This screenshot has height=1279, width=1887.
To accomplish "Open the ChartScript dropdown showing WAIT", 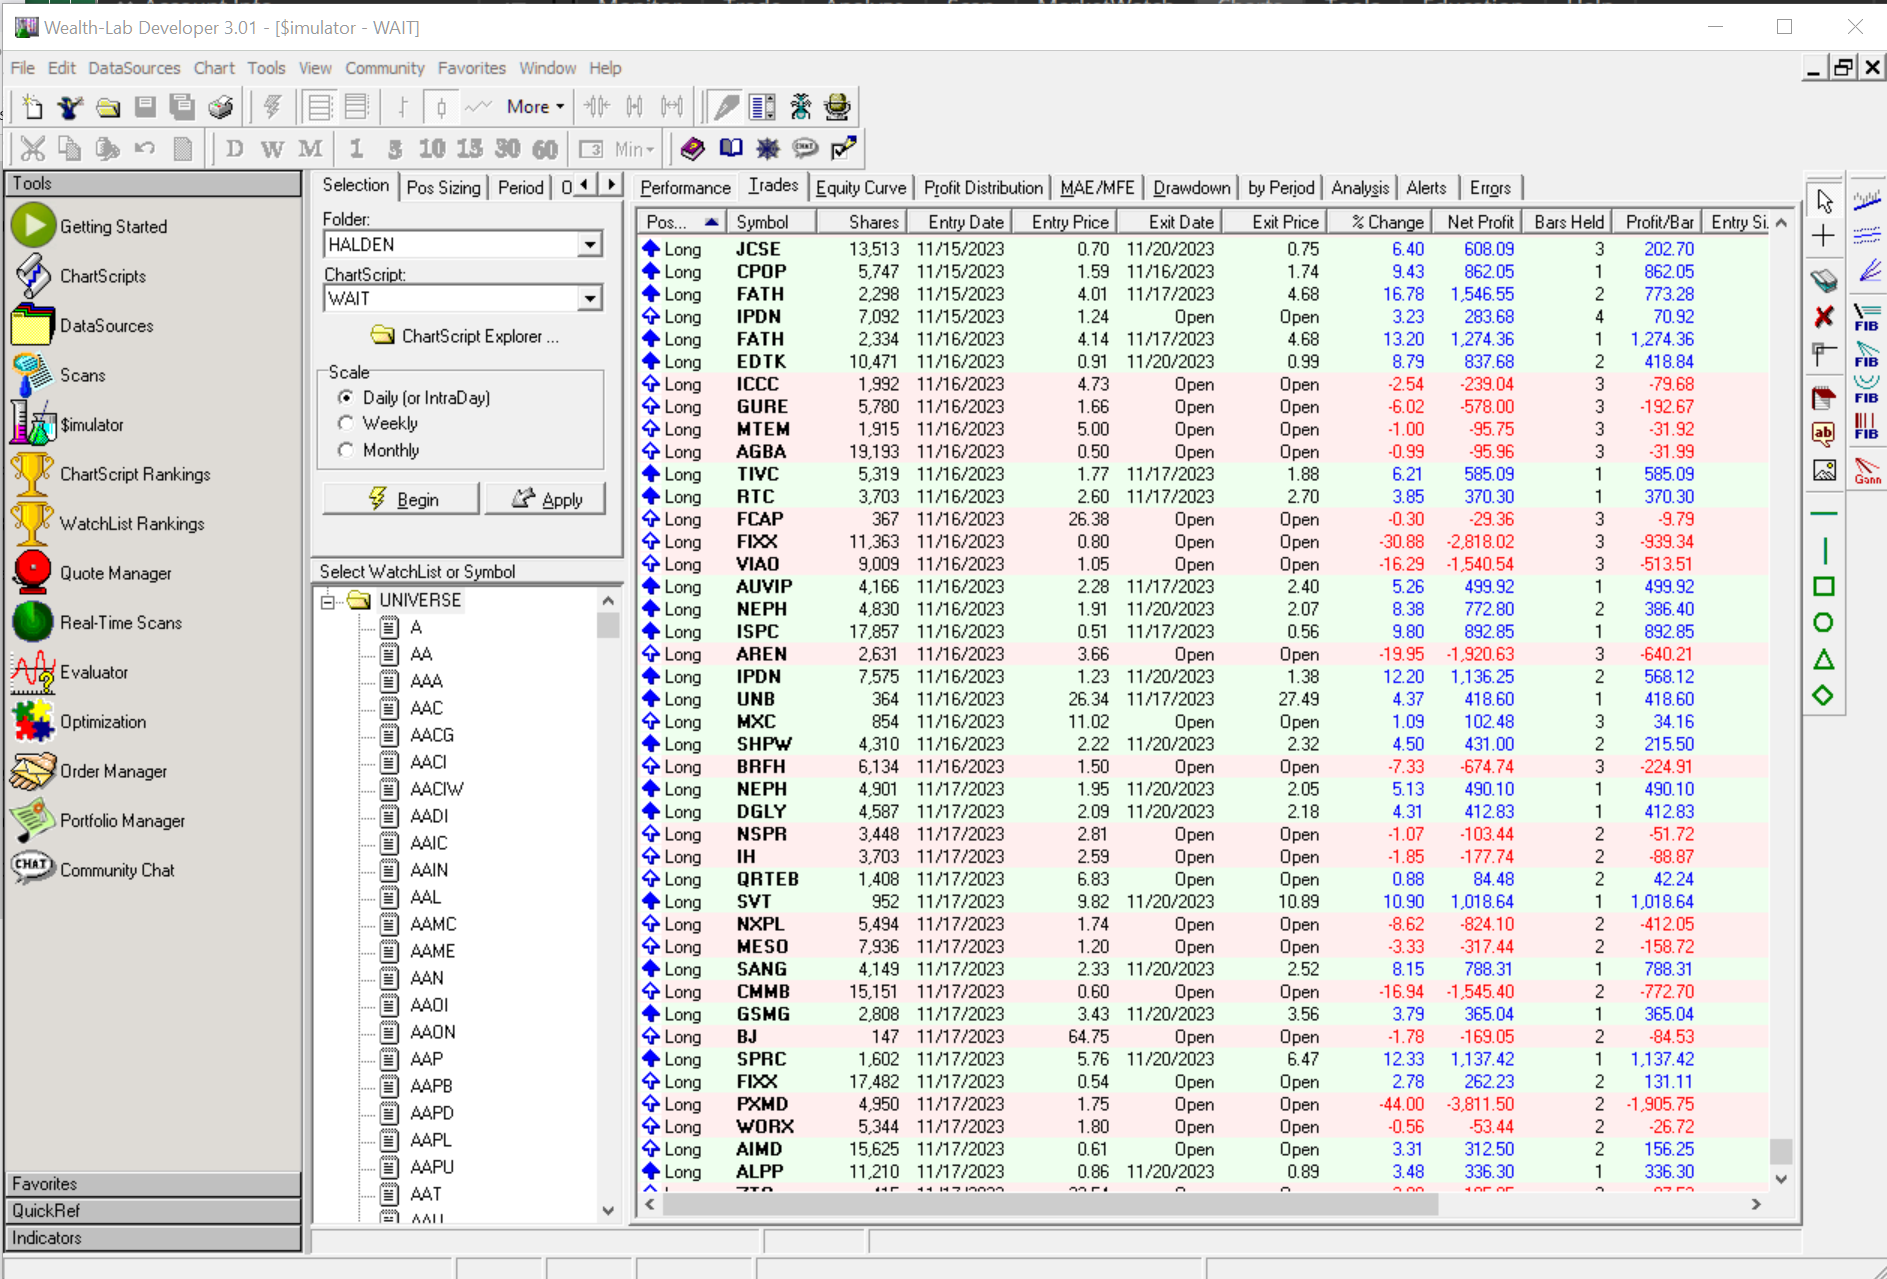I will 590,299.
